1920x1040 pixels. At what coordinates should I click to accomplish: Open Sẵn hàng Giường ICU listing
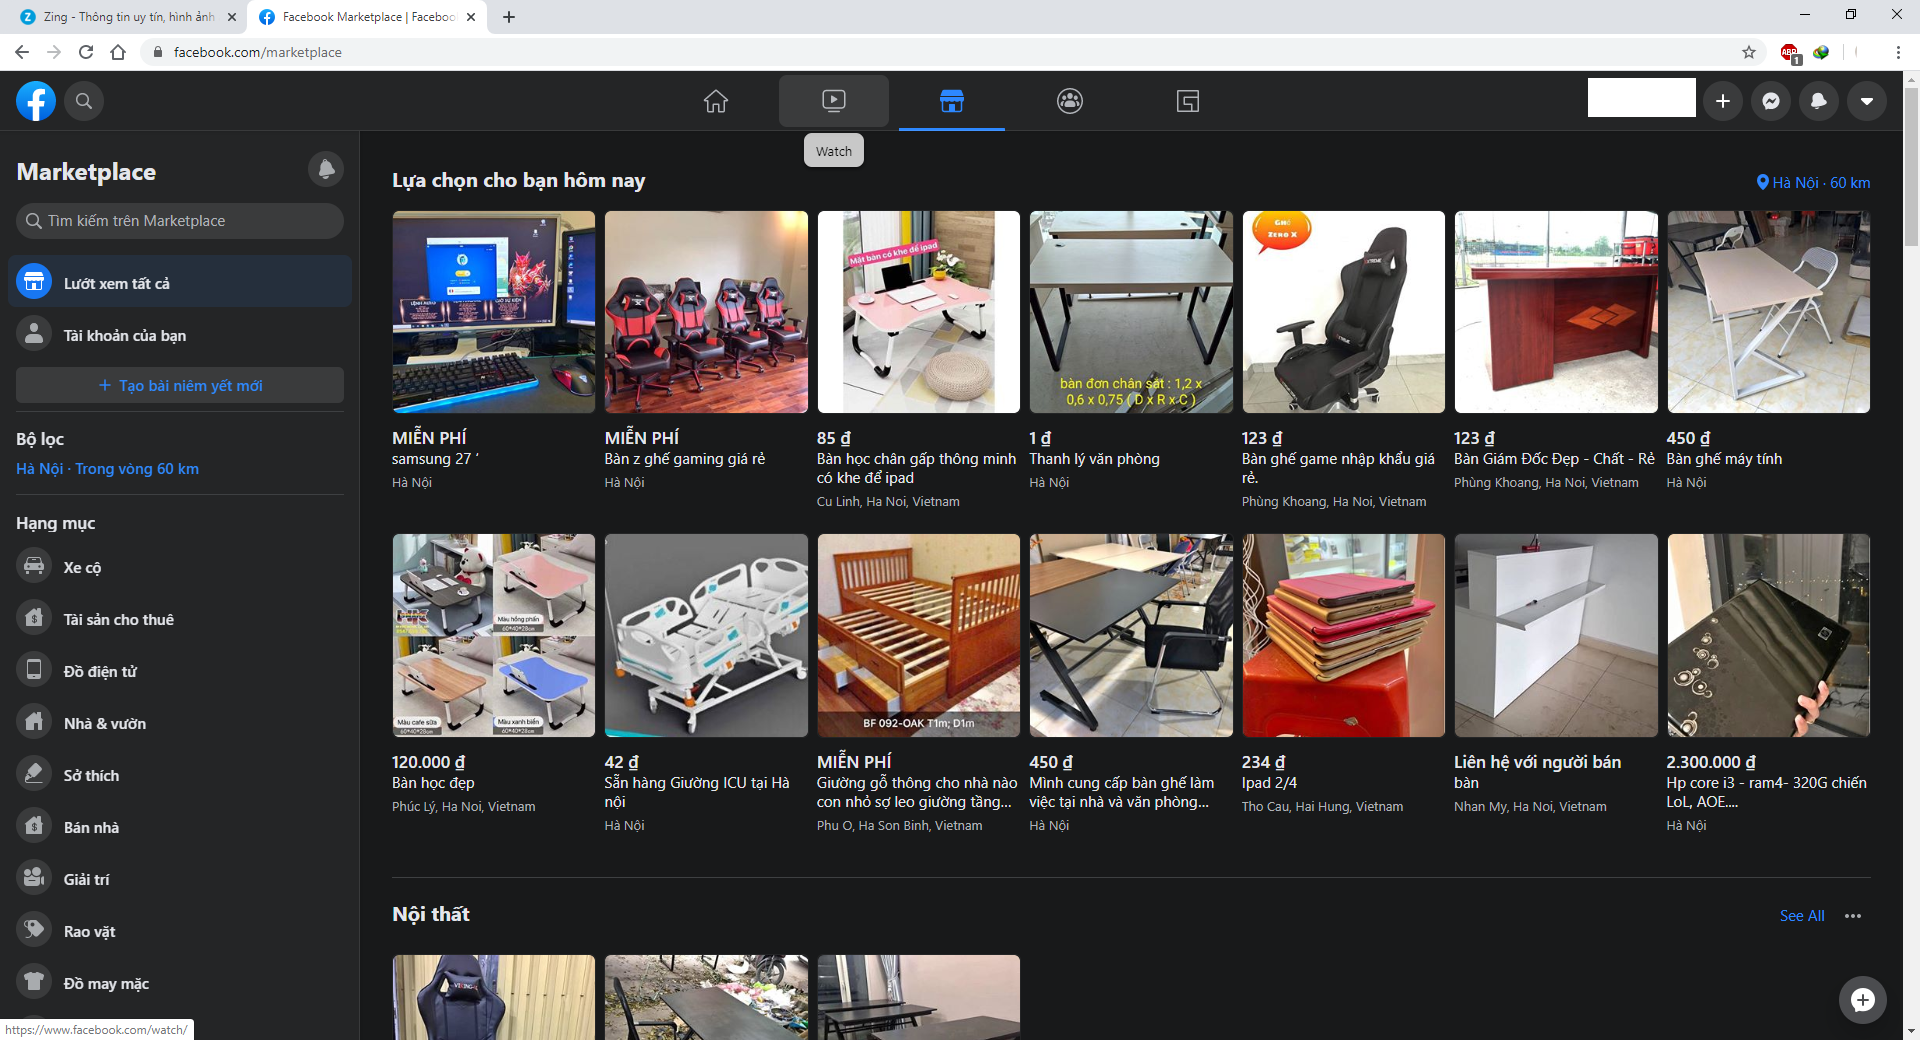point(706,635)
